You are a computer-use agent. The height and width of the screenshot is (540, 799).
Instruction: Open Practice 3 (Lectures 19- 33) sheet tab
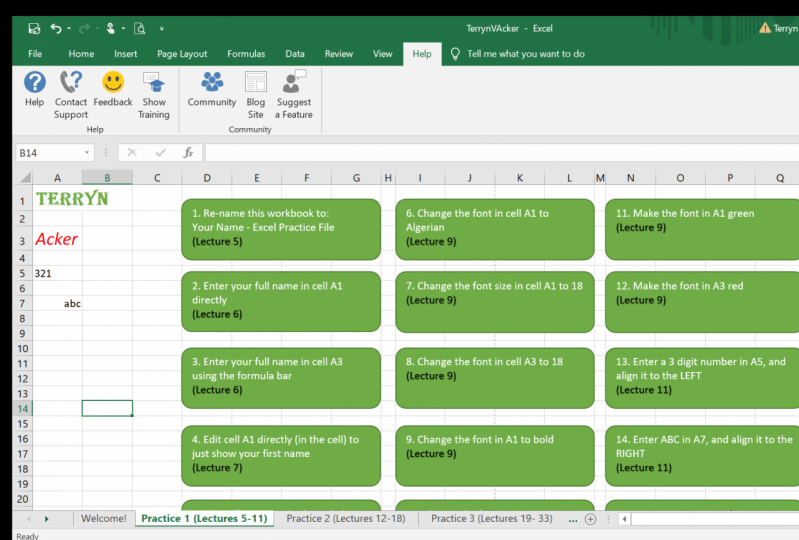492,519
